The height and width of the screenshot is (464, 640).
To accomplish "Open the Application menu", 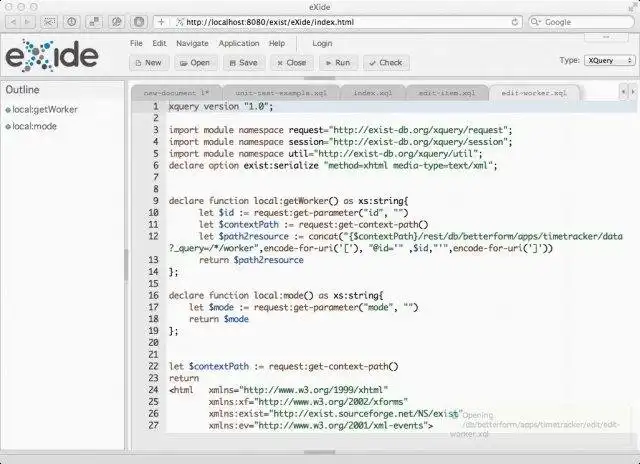I will [239, 43].
